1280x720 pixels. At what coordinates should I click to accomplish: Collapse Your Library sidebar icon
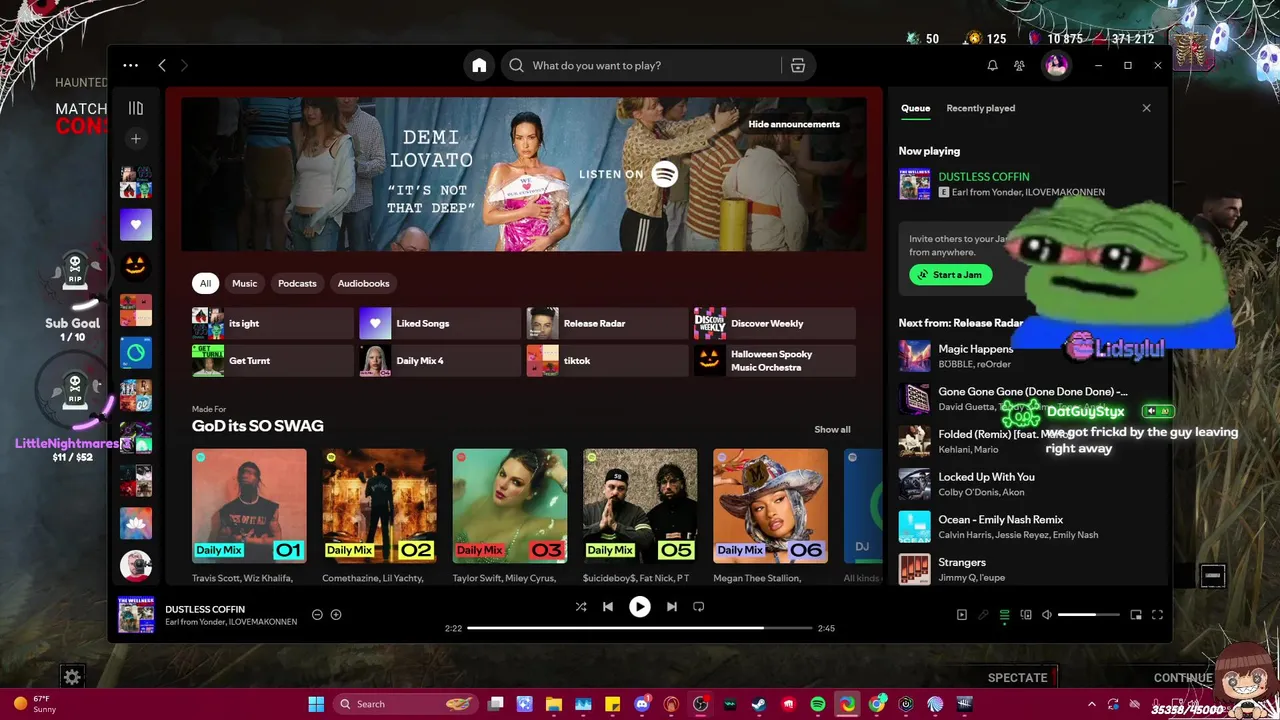(x=136, y=108)
